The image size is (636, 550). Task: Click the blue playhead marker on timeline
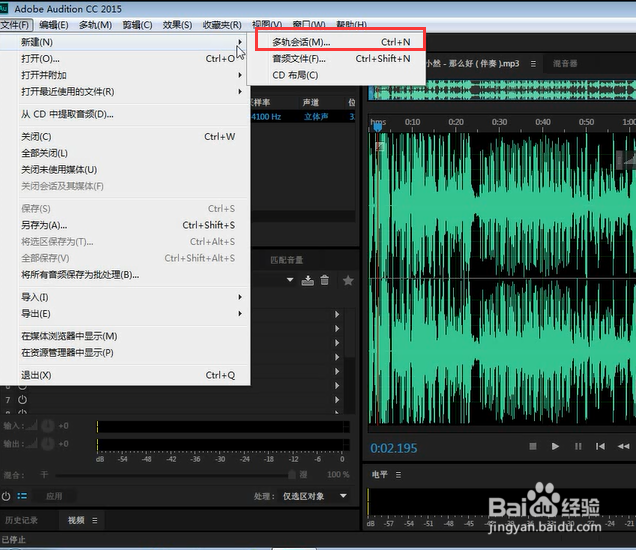tap(378, 127)
